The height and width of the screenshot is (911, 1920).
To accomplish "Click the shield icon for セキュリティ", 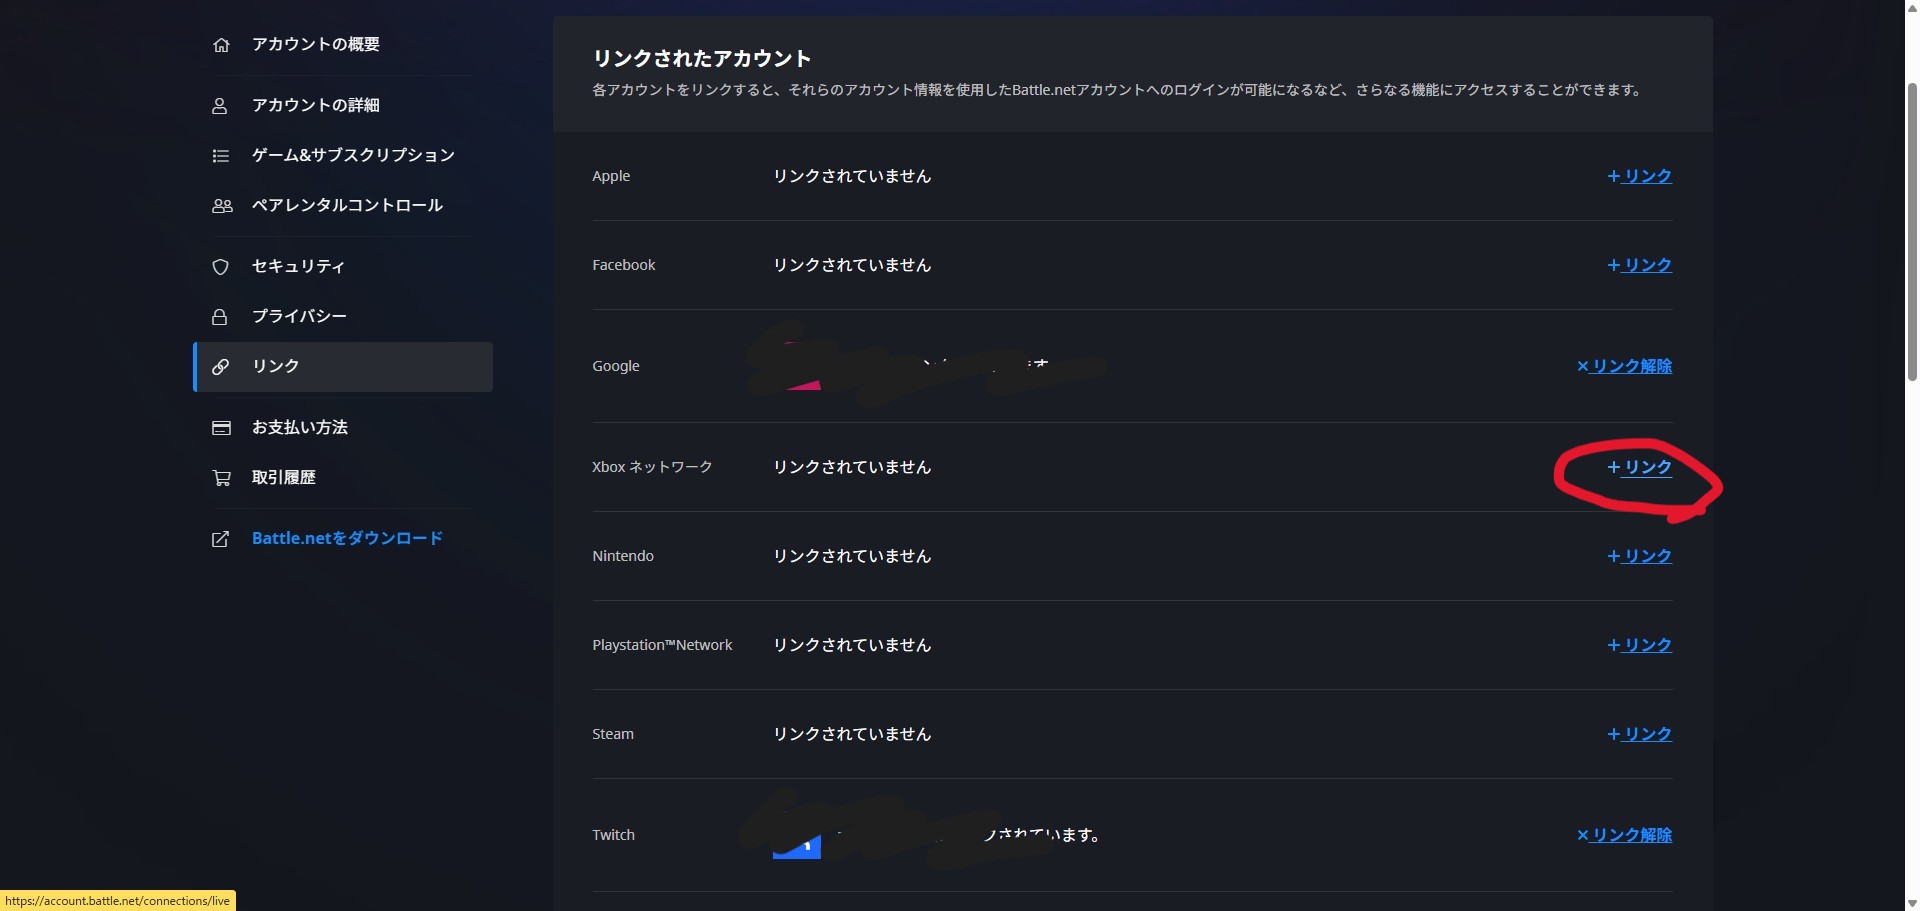I will coord(221,267).
